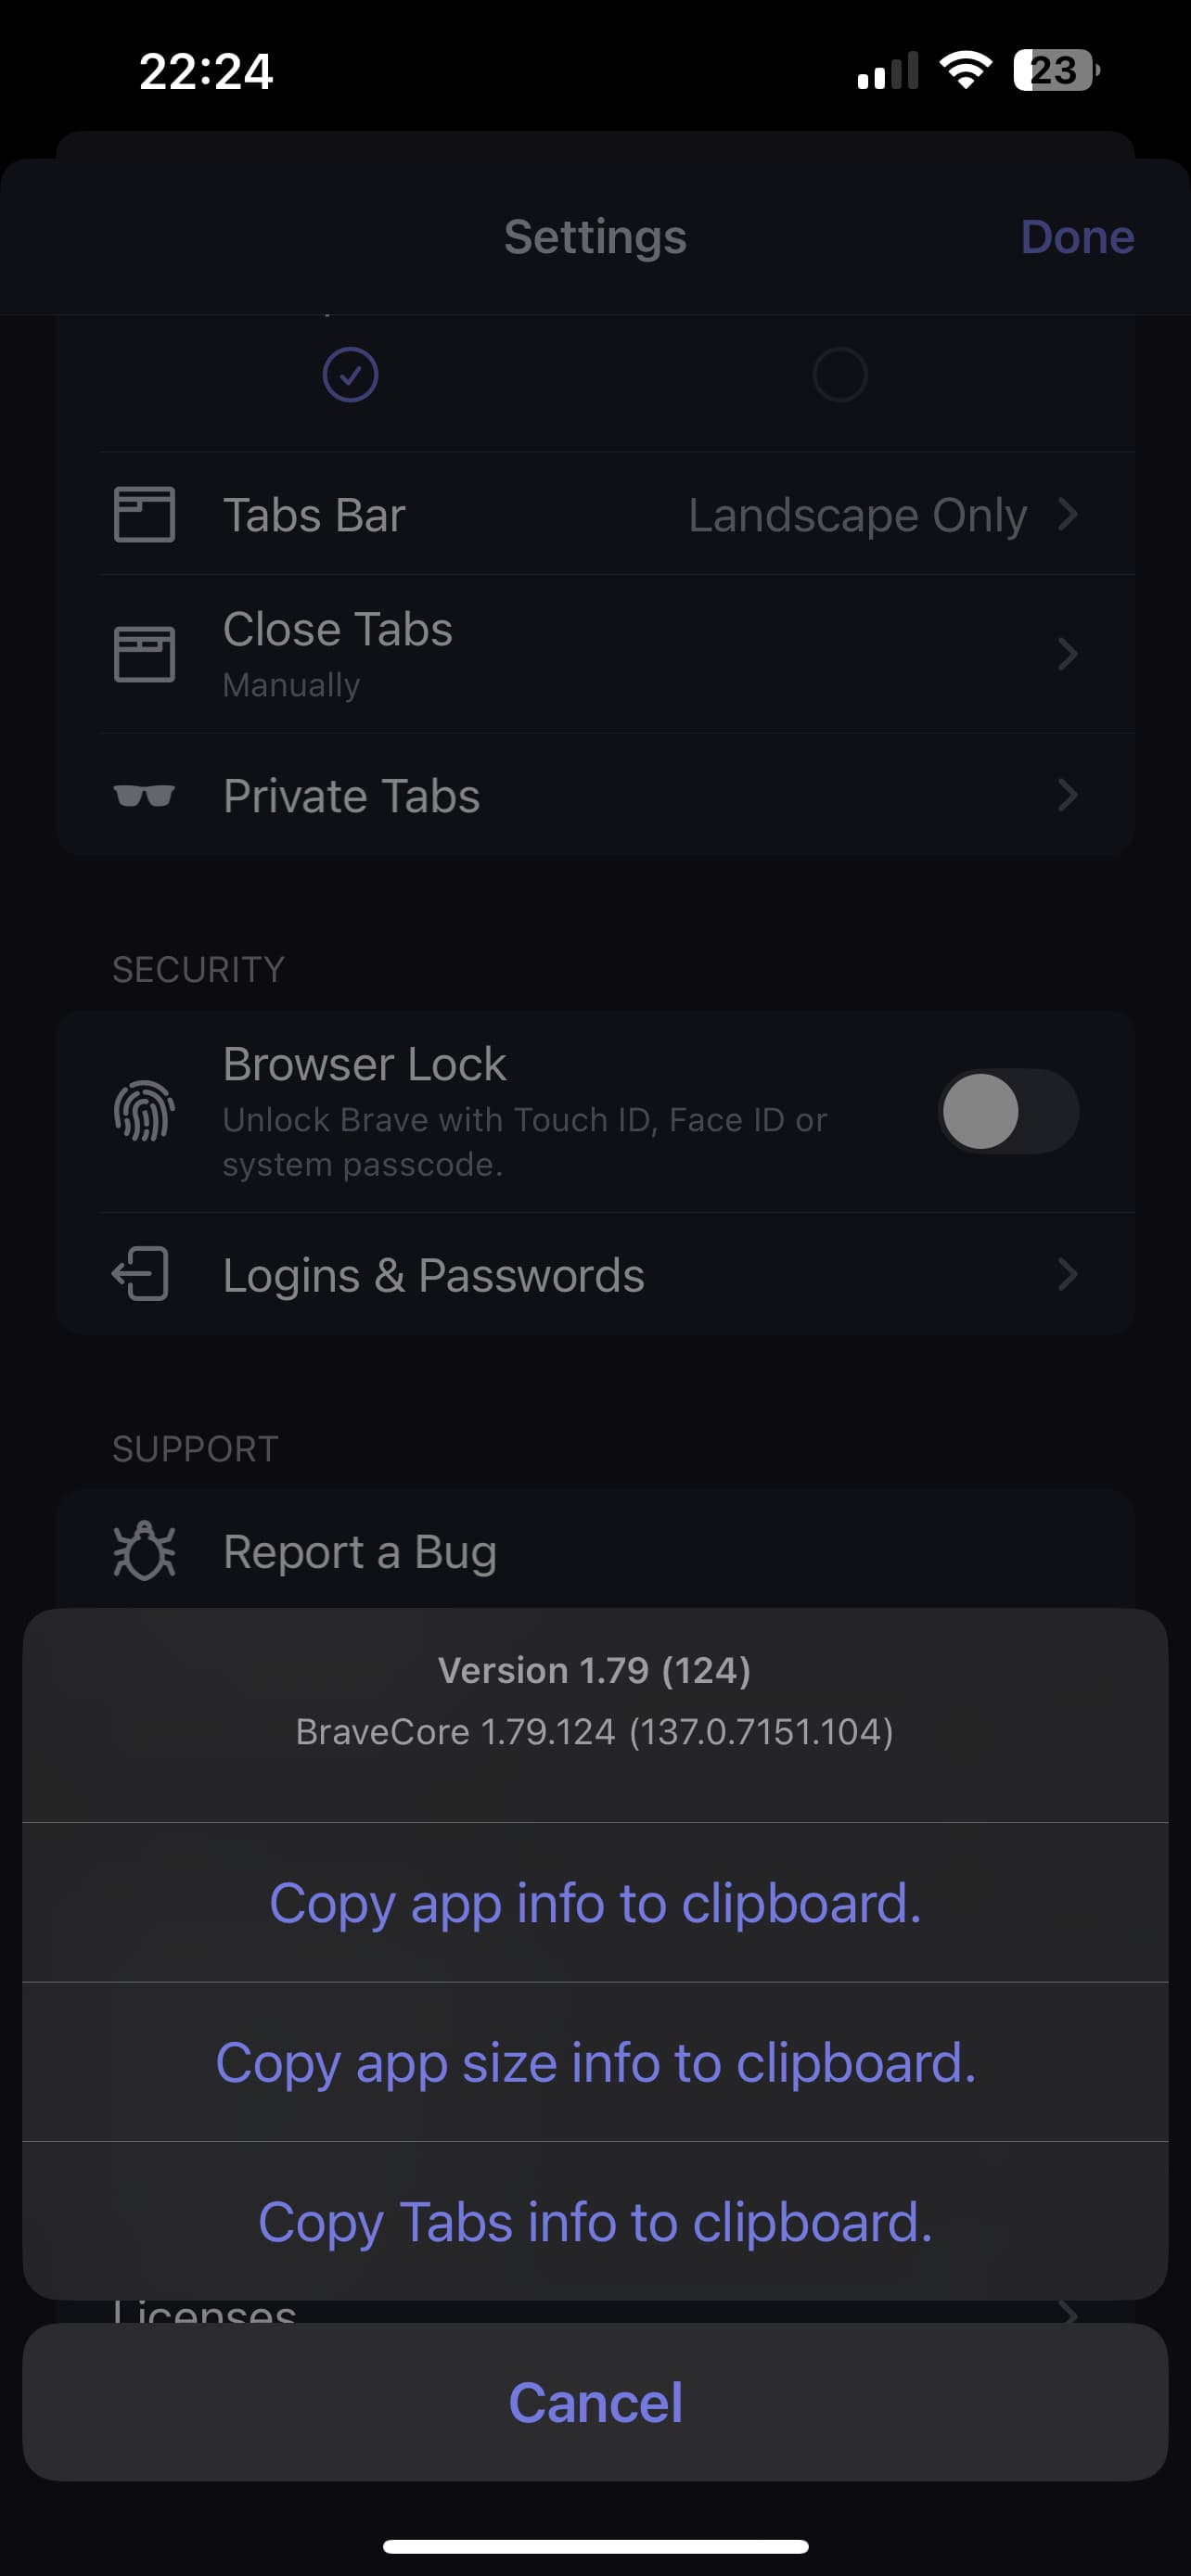Expand the Private Tabs chevron

[x=1068, y=796]
